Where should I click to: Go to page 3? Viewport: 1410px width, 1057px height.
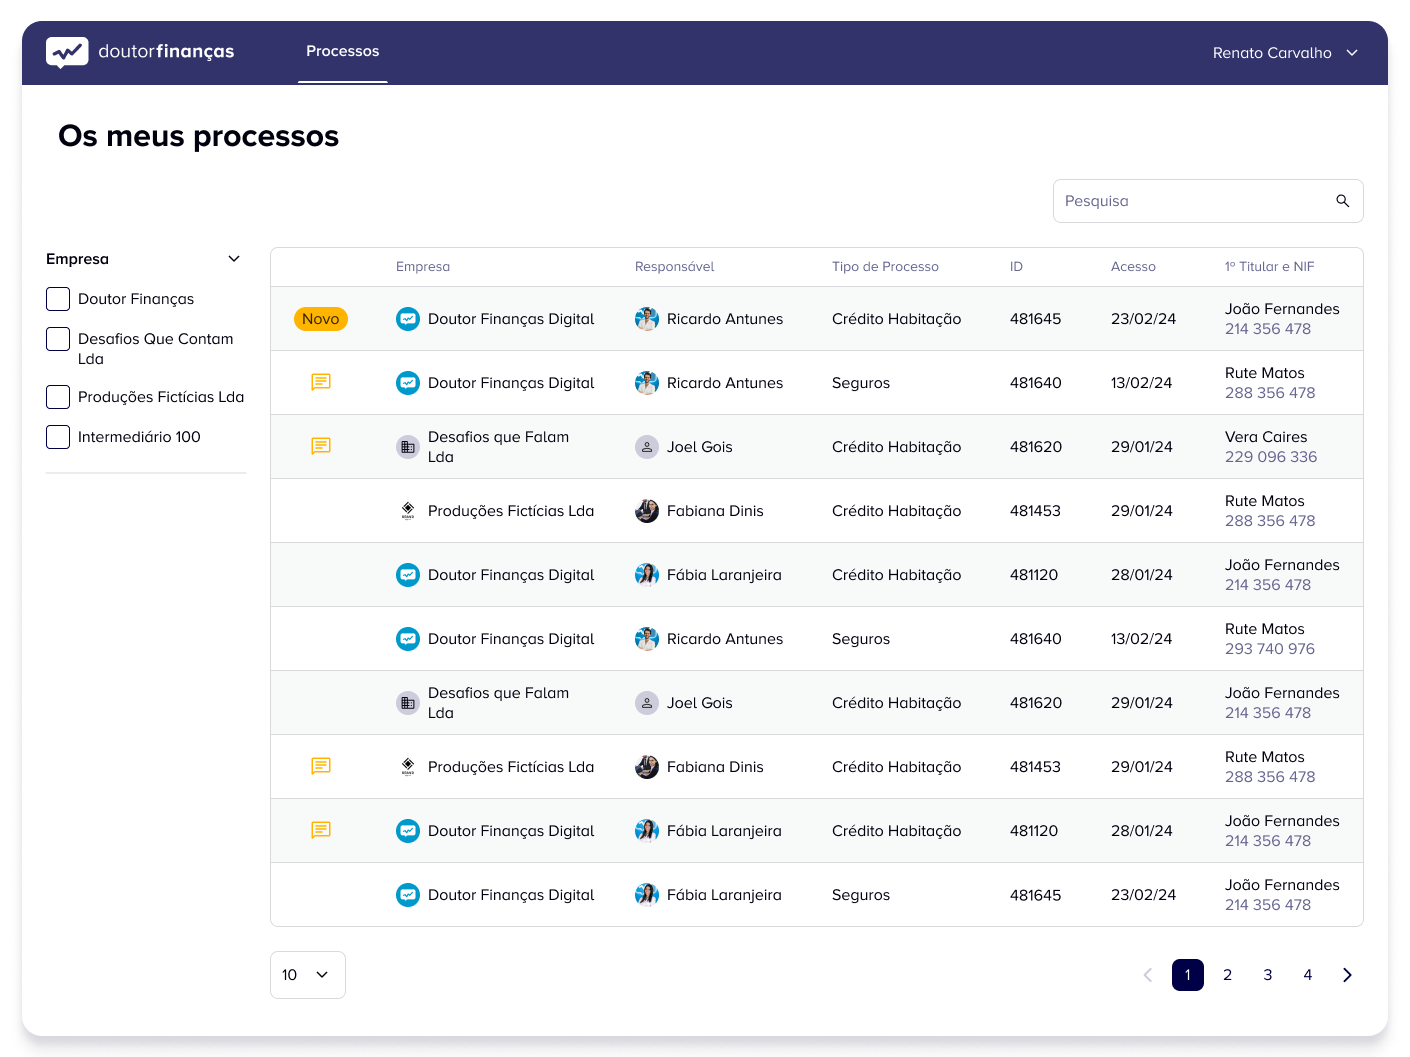(1268, 975)
